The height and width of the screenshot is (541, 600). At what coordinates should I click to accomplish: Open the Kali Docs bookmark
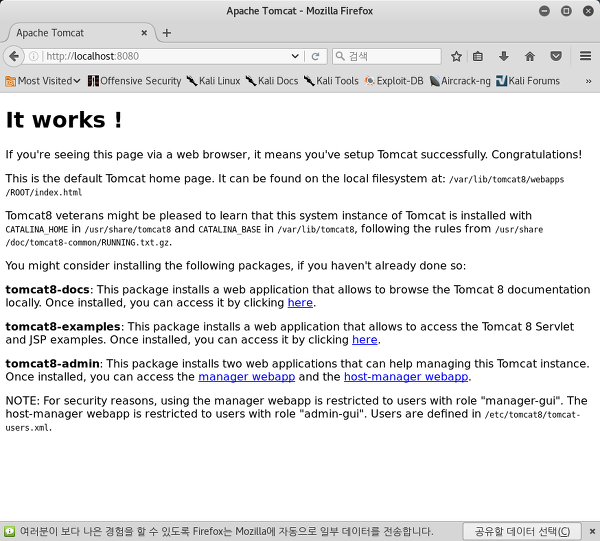tap(272, 81)
